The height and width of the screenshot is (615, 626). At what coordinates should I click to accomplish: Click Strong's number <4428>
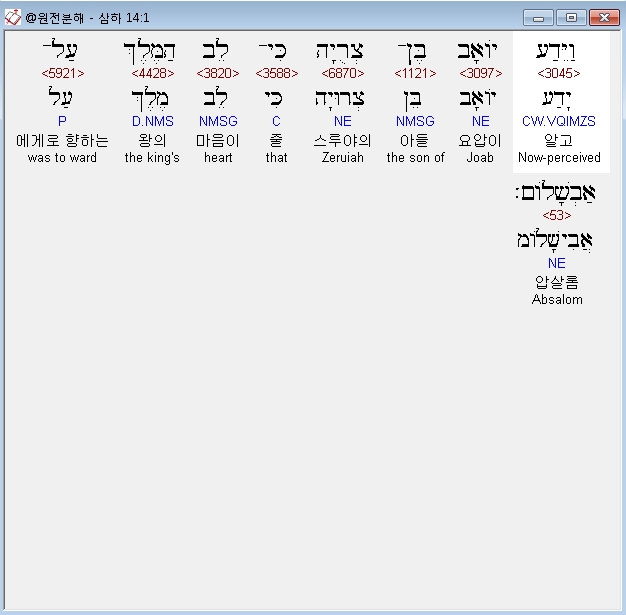click(x=153, y=73)
